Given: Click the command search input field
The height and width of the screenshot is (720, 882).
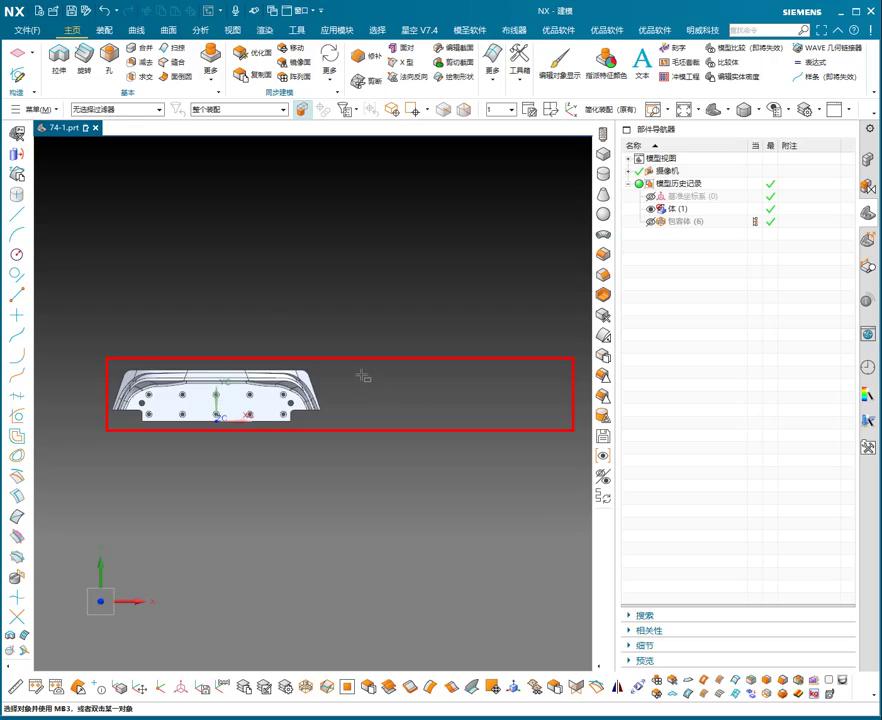Looking at the screenshot, I should coord(763,30).
